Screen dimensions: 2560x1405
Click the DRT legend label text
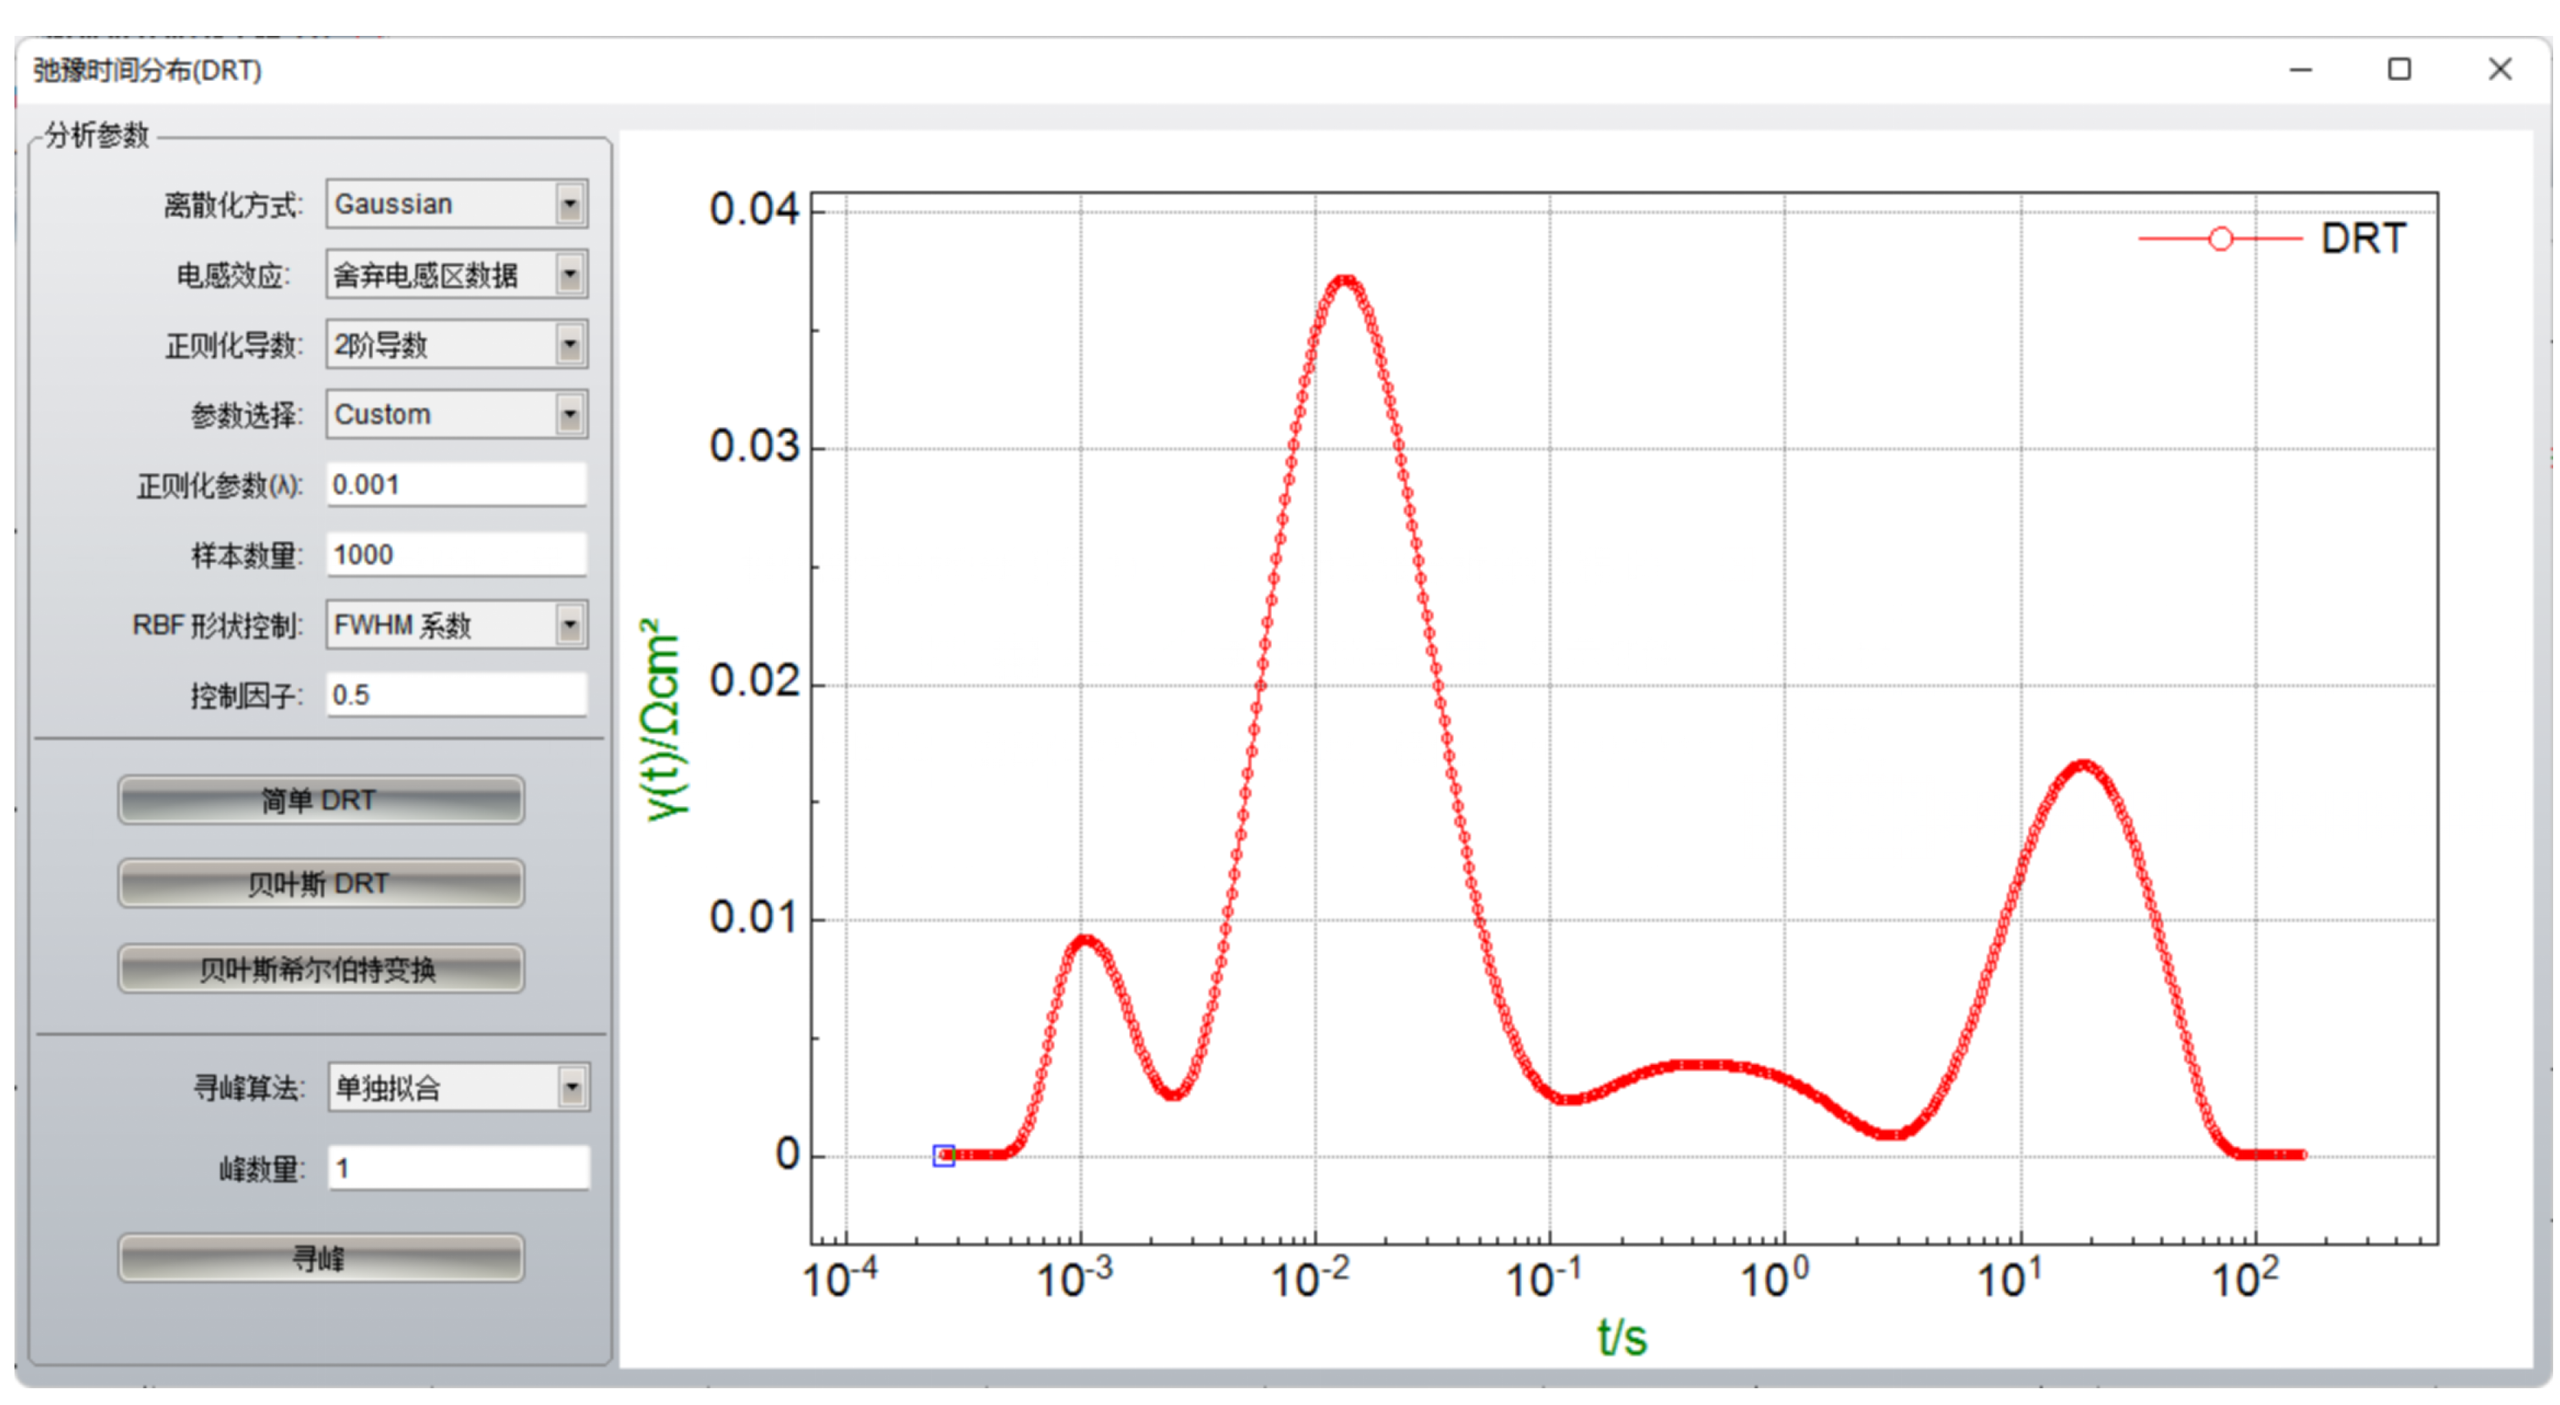pyautogui.click(x=2362, y=239)
